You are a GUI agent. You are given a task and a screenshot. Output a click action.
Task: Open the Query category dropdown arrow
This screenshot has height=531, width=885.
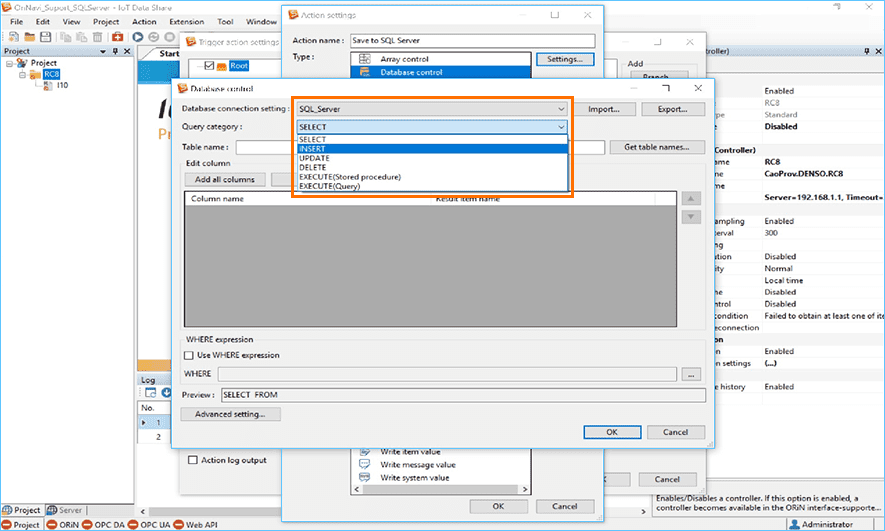[x=561, y=127]
